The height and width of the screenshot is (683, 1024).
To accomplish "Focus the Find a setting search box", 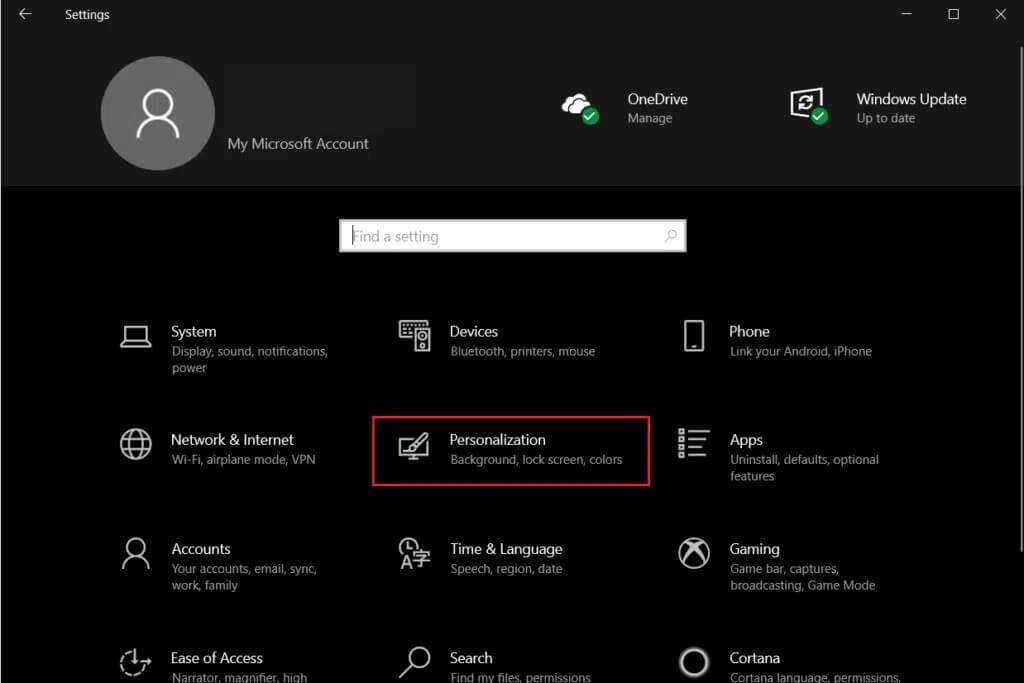I will (x=513, y=236).
